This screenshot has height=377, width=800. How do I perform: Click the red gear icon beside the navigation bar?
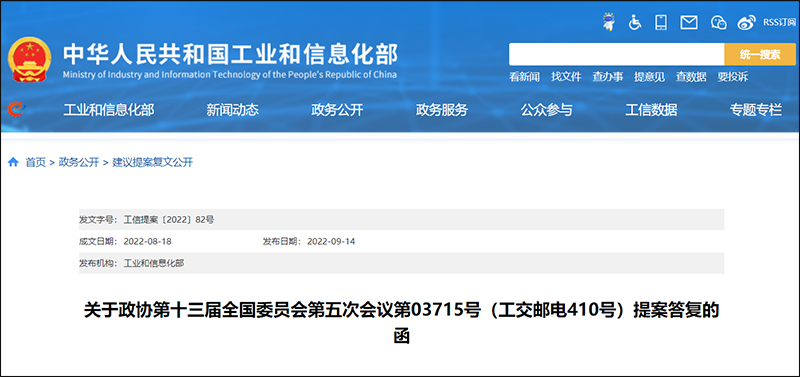pyautogui.click(x=15, y=109)
